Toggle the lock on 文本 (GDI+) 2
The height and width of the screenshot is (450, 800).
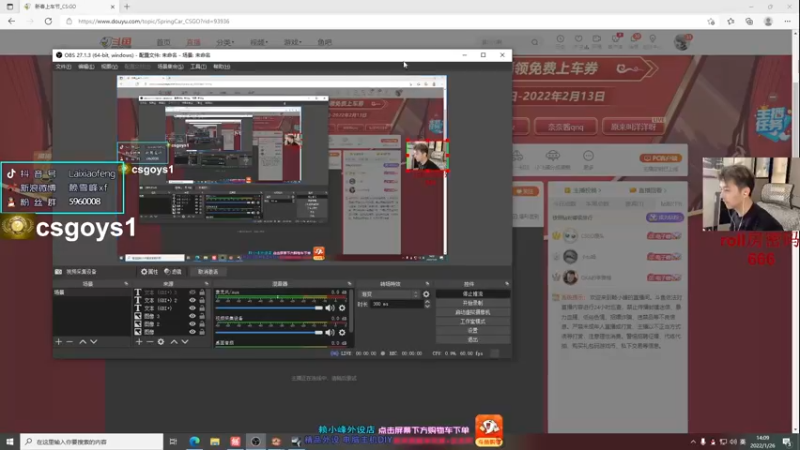(x=202, y=301)
